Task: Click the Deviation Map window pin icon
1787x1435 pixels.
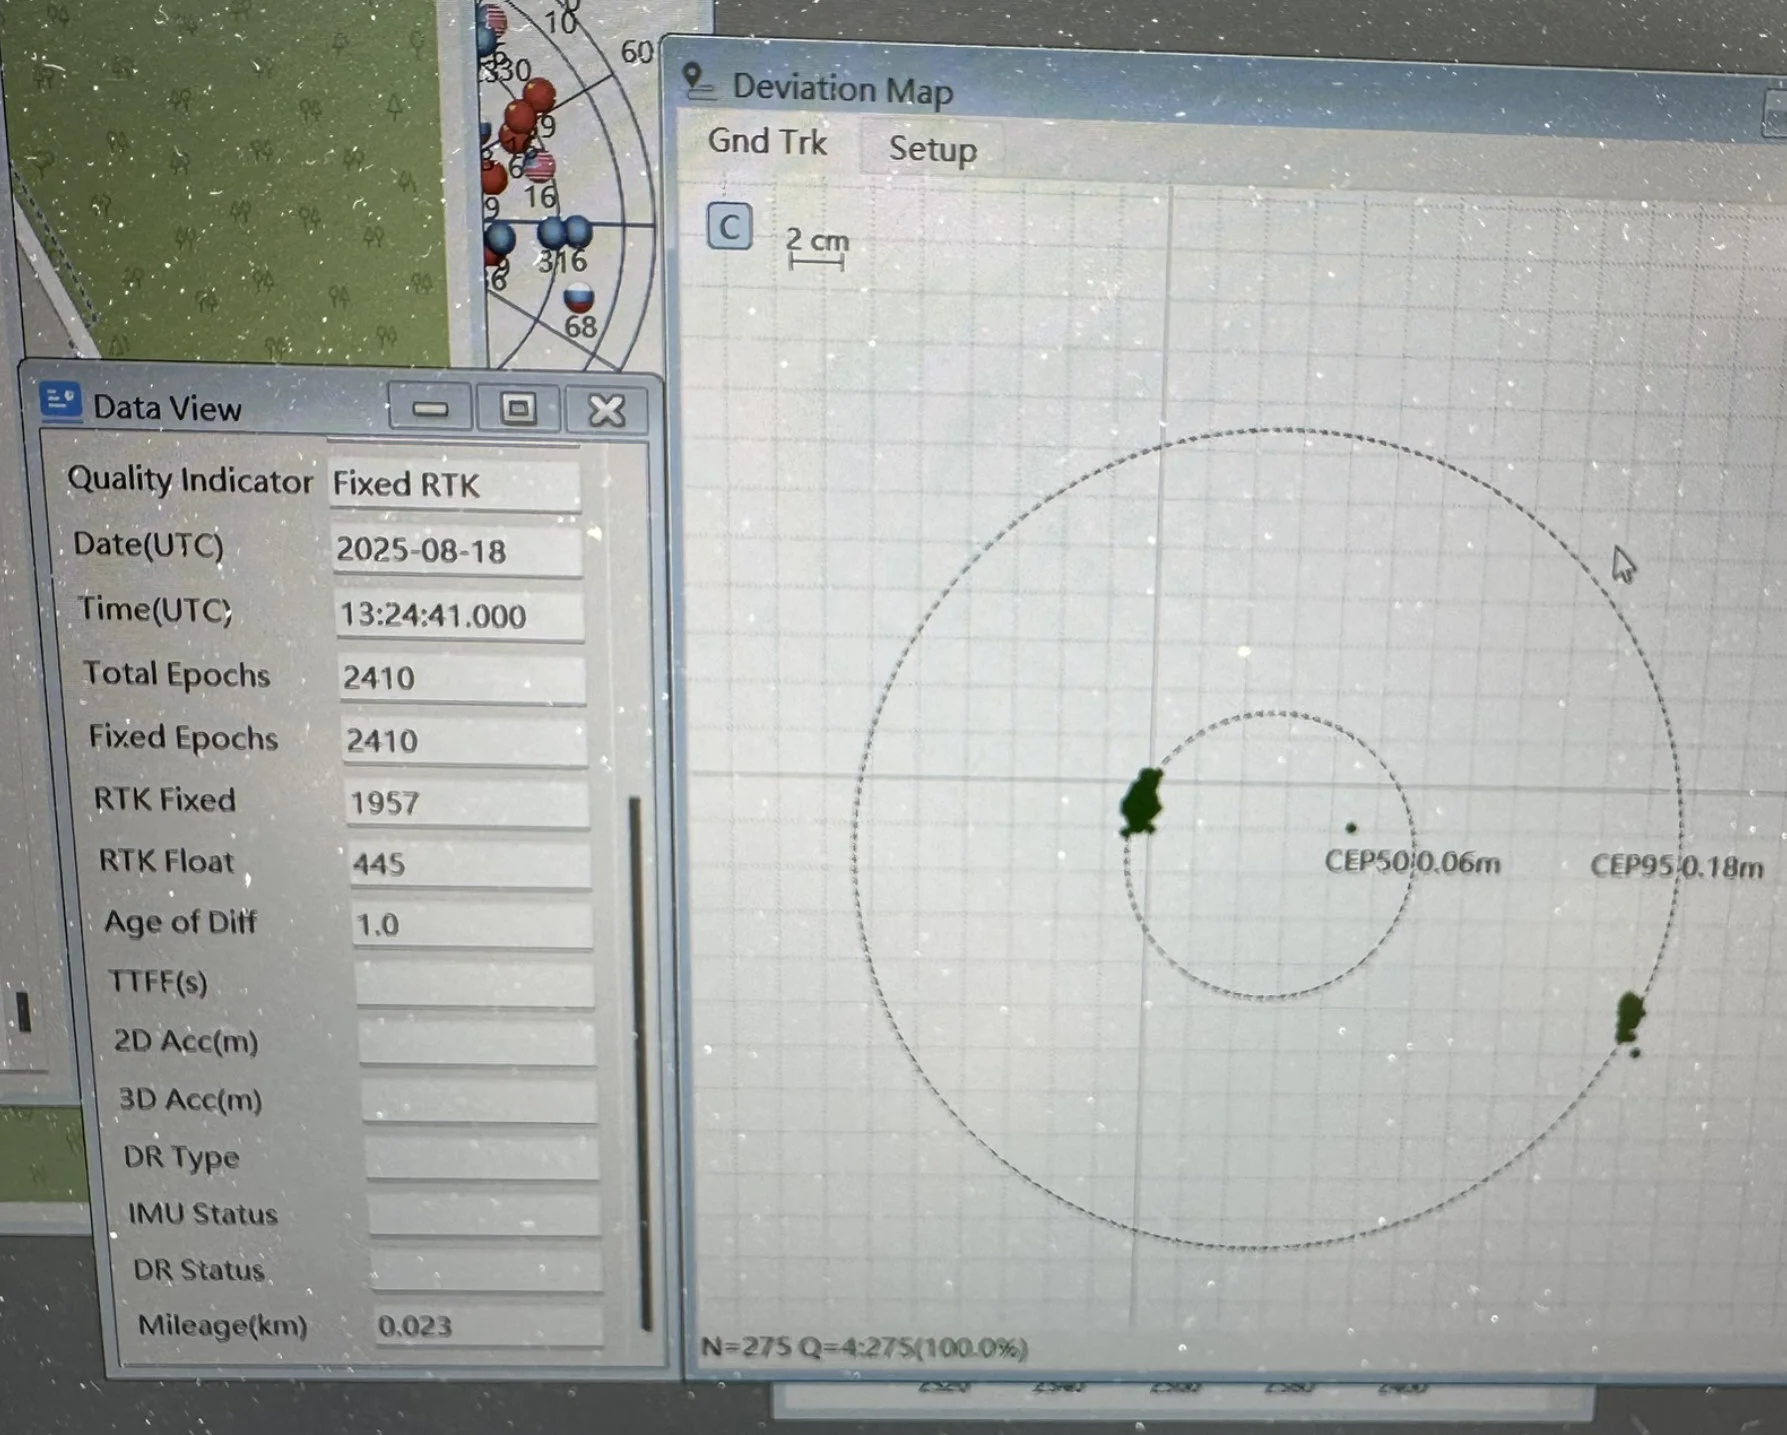Action: coord(697,80)
